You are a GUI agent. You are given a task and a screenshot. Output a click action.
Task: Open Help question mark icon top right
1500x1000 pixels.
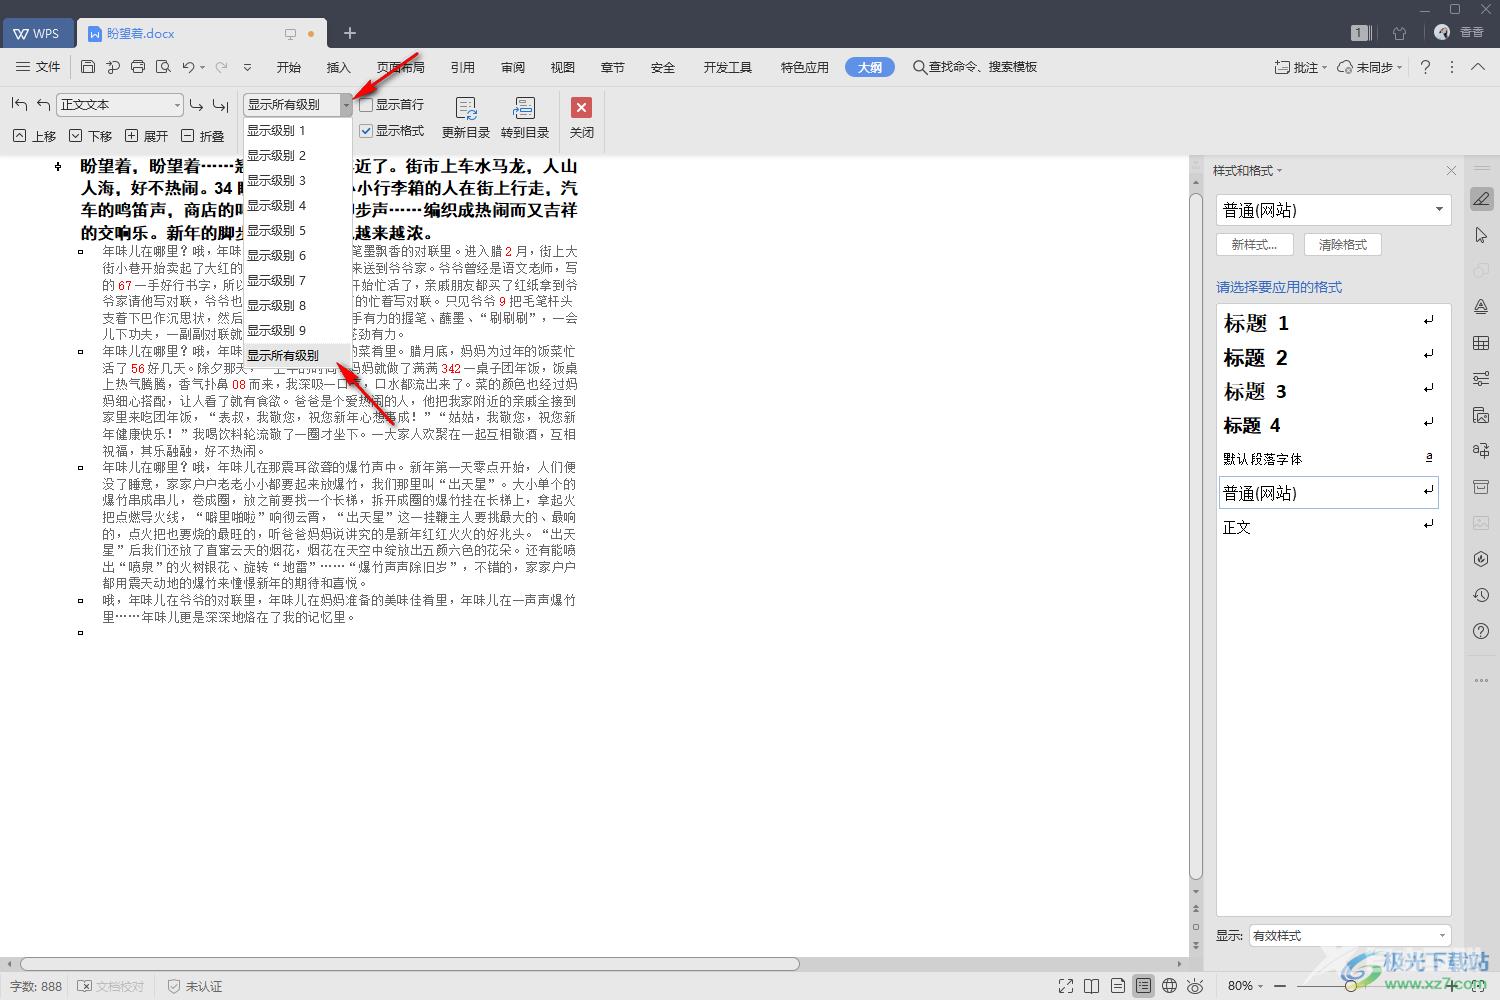(x=1425, y=67)
